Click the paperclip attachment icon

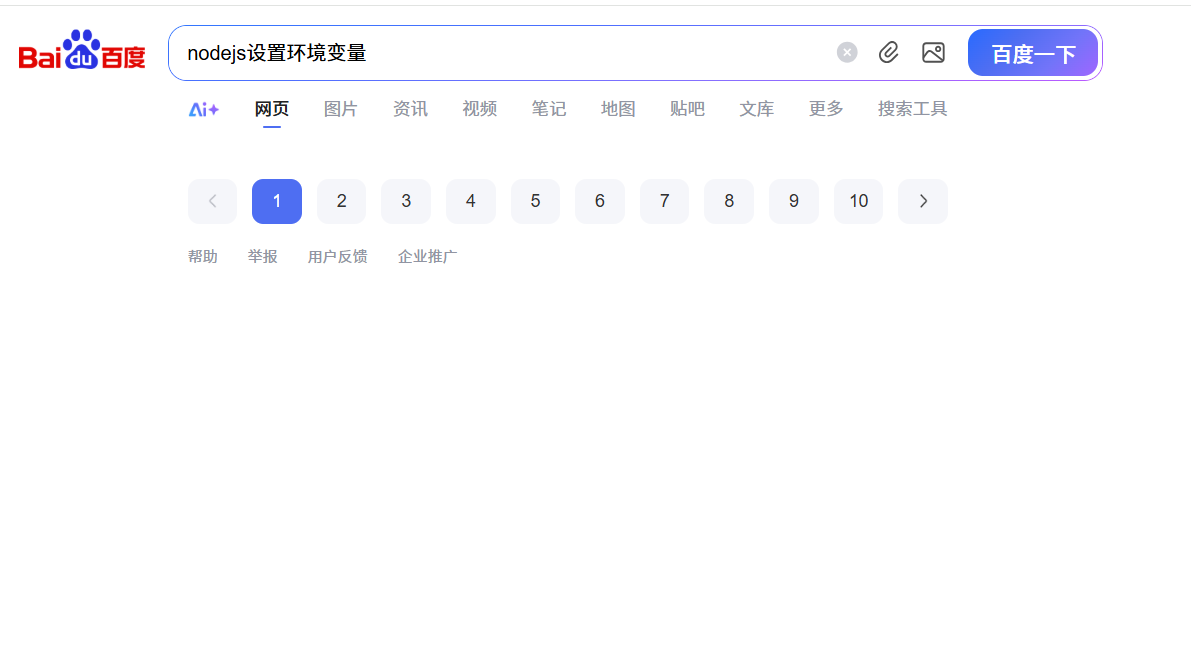pyautogui.click(x=889, y=52)
